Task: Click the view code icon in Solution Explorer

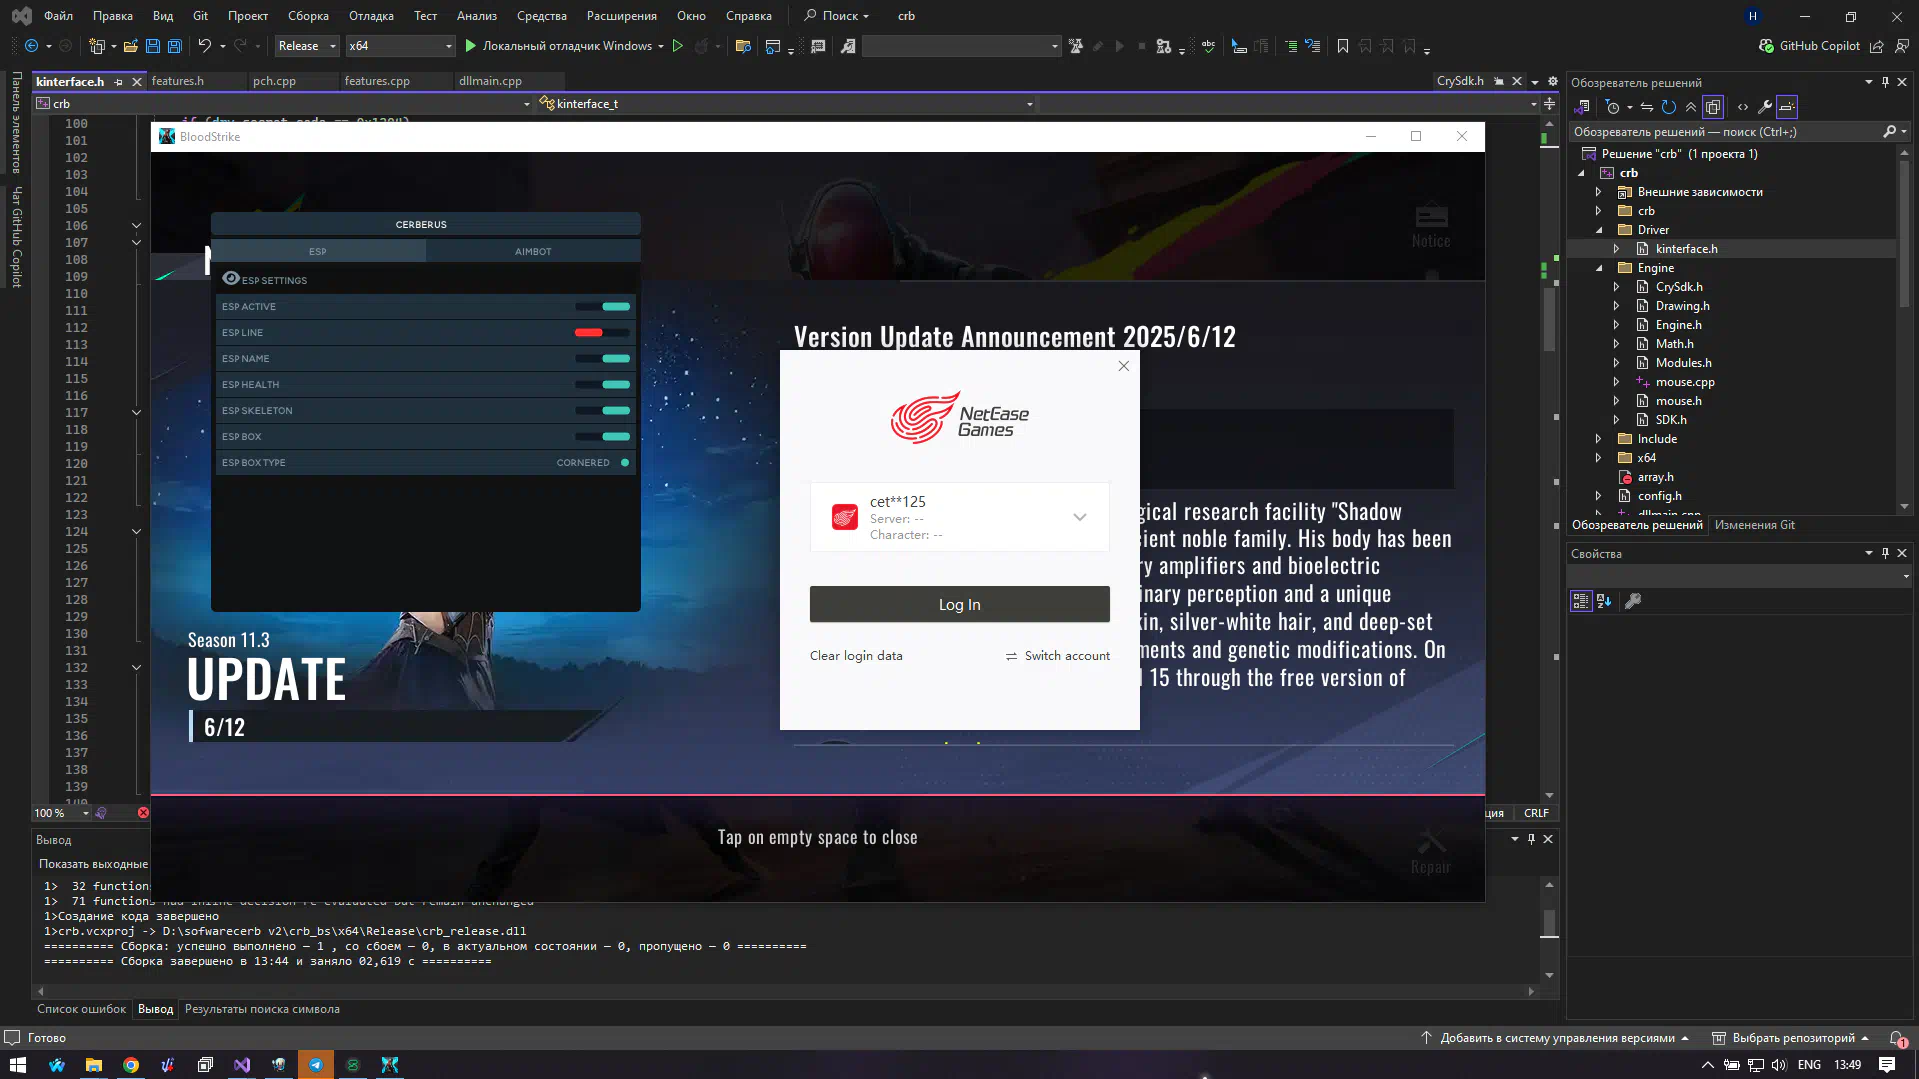Action: click(x=1743, y=107)
